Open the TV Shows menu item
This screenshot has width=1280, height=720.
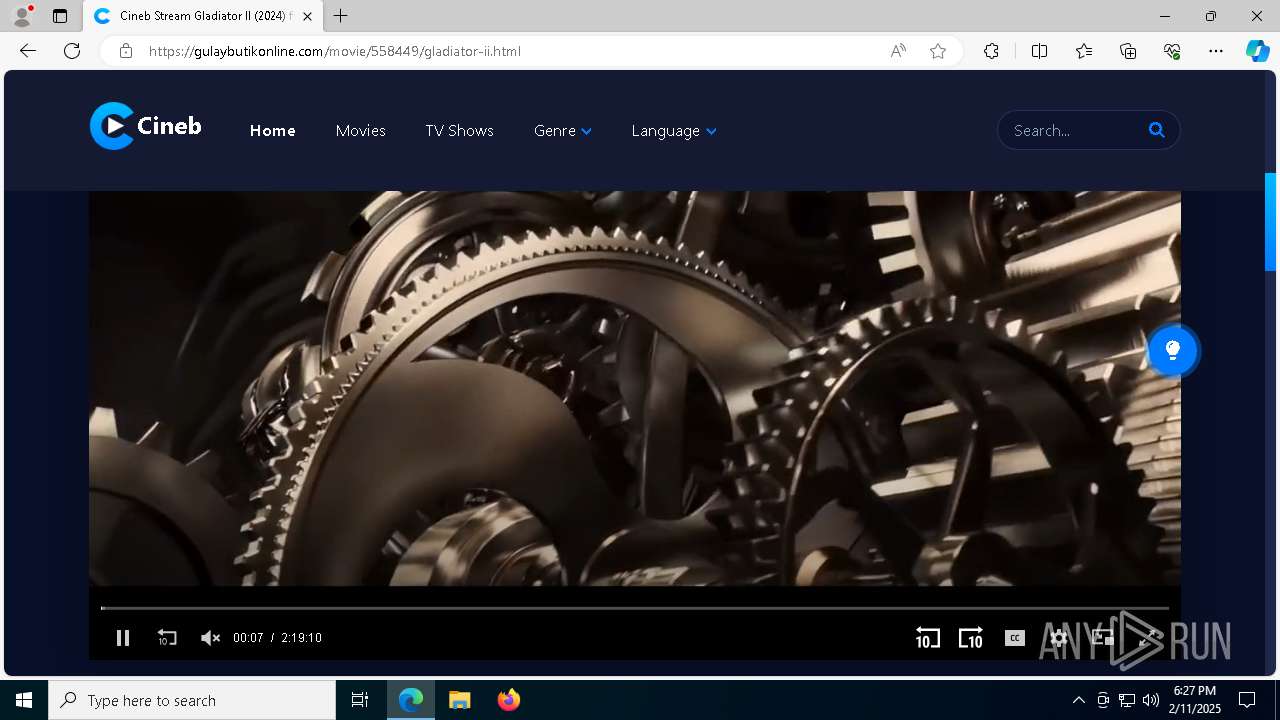point(459,131)
